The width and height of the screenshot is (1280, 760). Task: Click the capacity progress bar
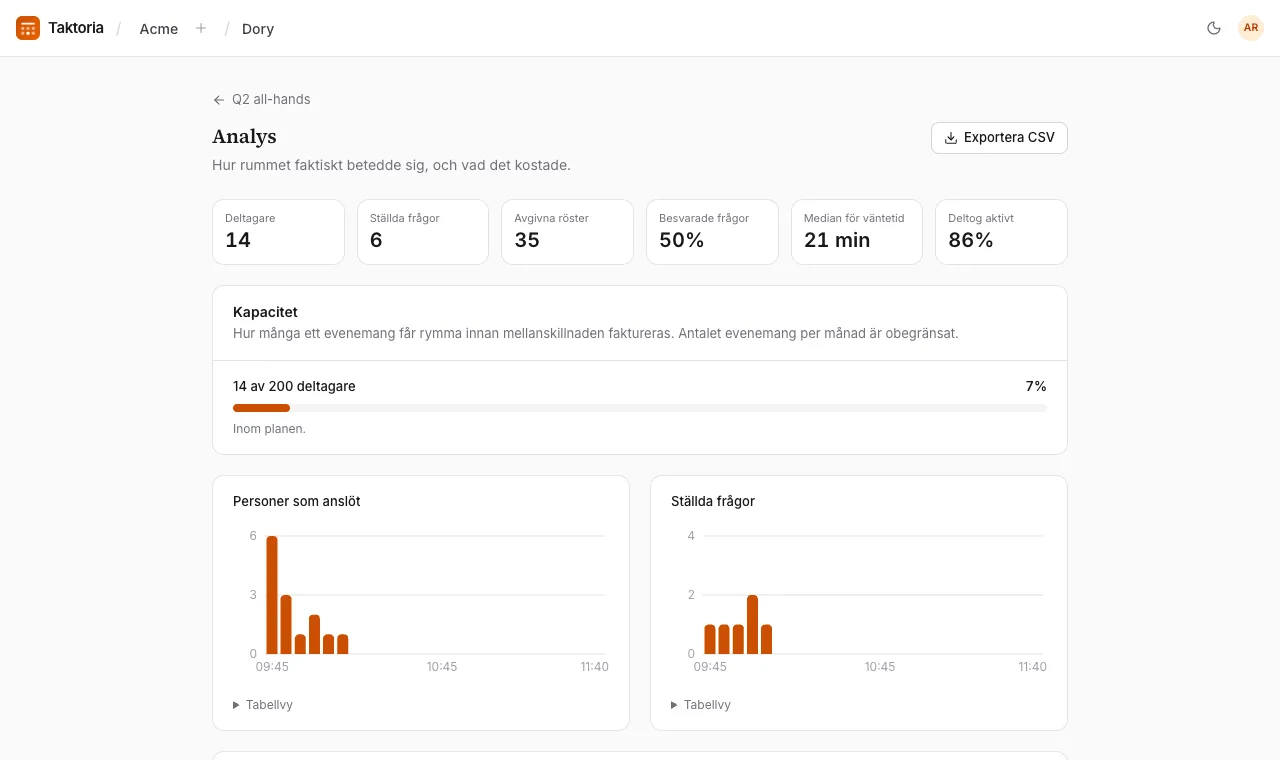[640, 408]
